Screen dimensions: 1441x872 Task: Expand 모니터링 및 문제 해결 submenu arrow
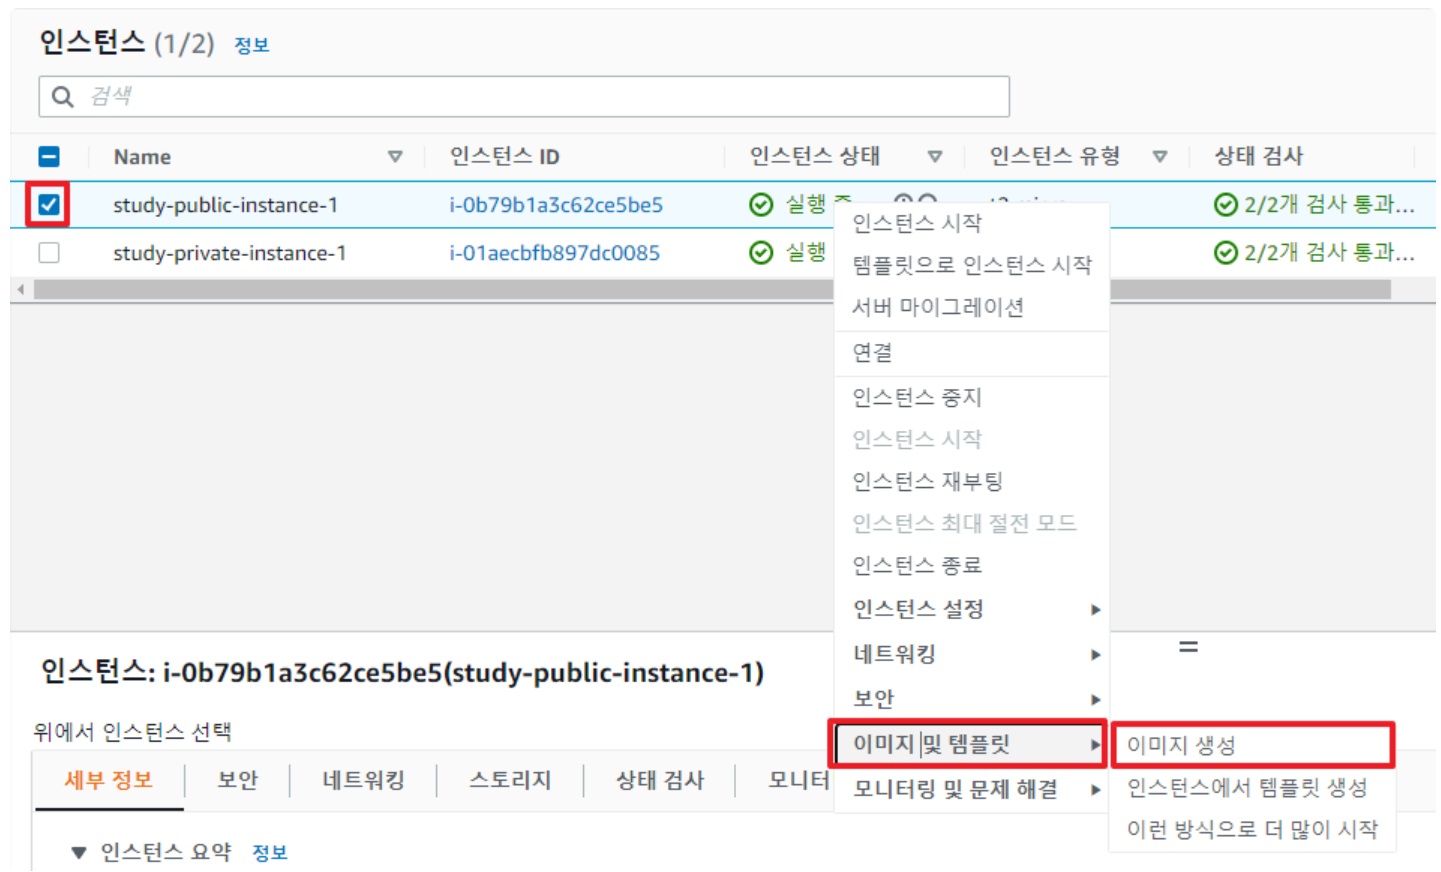[1096, 790]
